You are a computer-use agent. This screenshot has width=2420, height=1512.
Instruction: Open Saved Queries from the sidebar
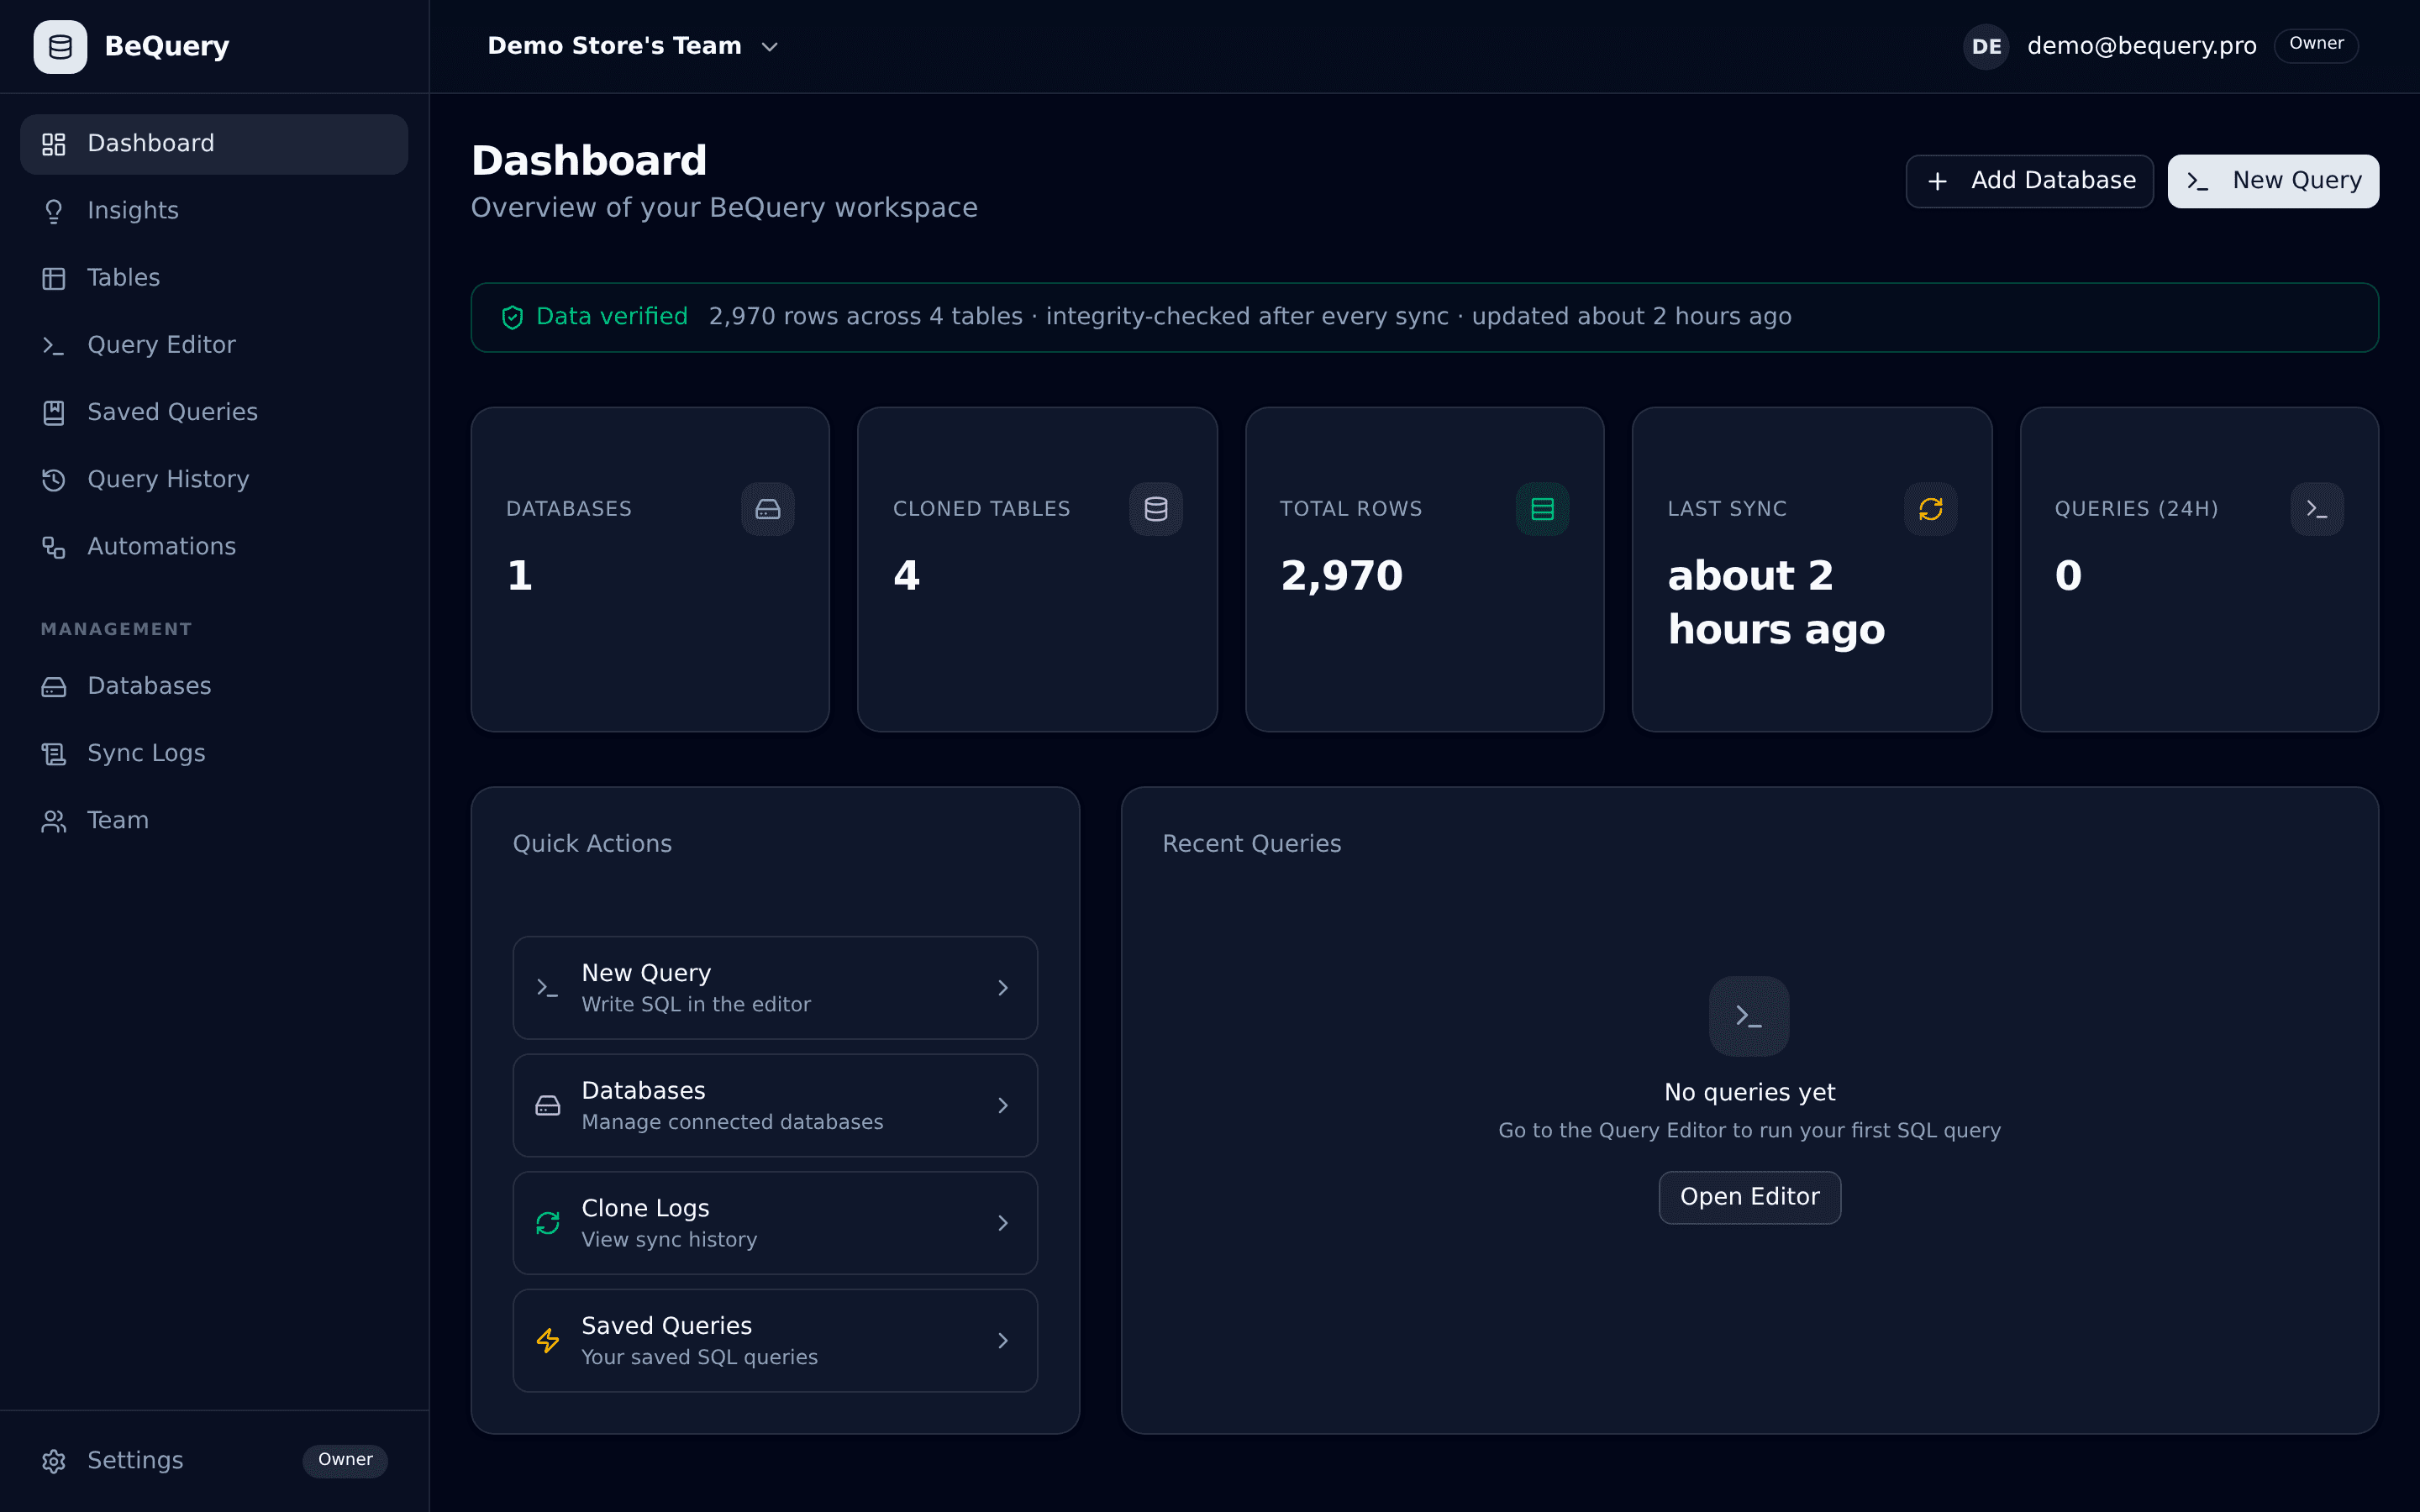[214, 412]
